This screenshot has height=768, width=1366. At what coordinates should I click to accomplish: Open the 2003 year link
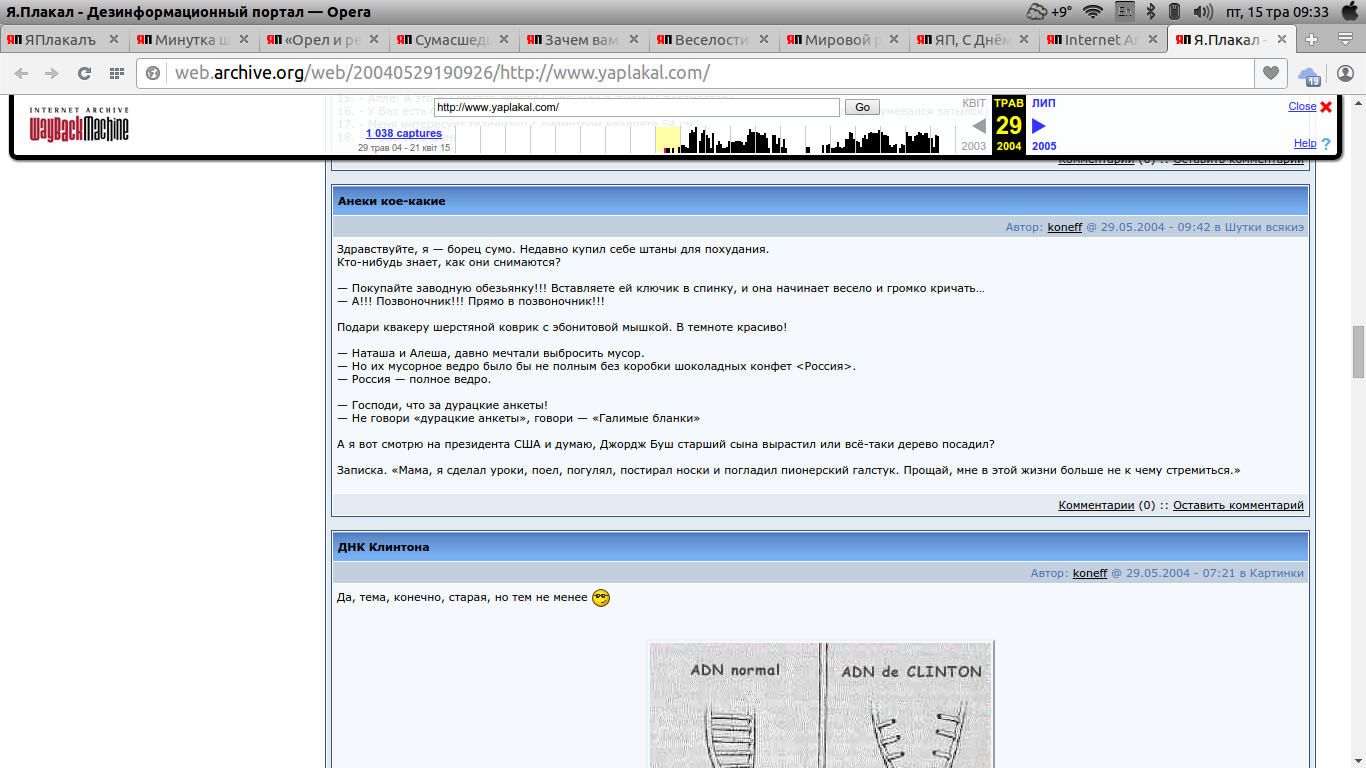974,146
